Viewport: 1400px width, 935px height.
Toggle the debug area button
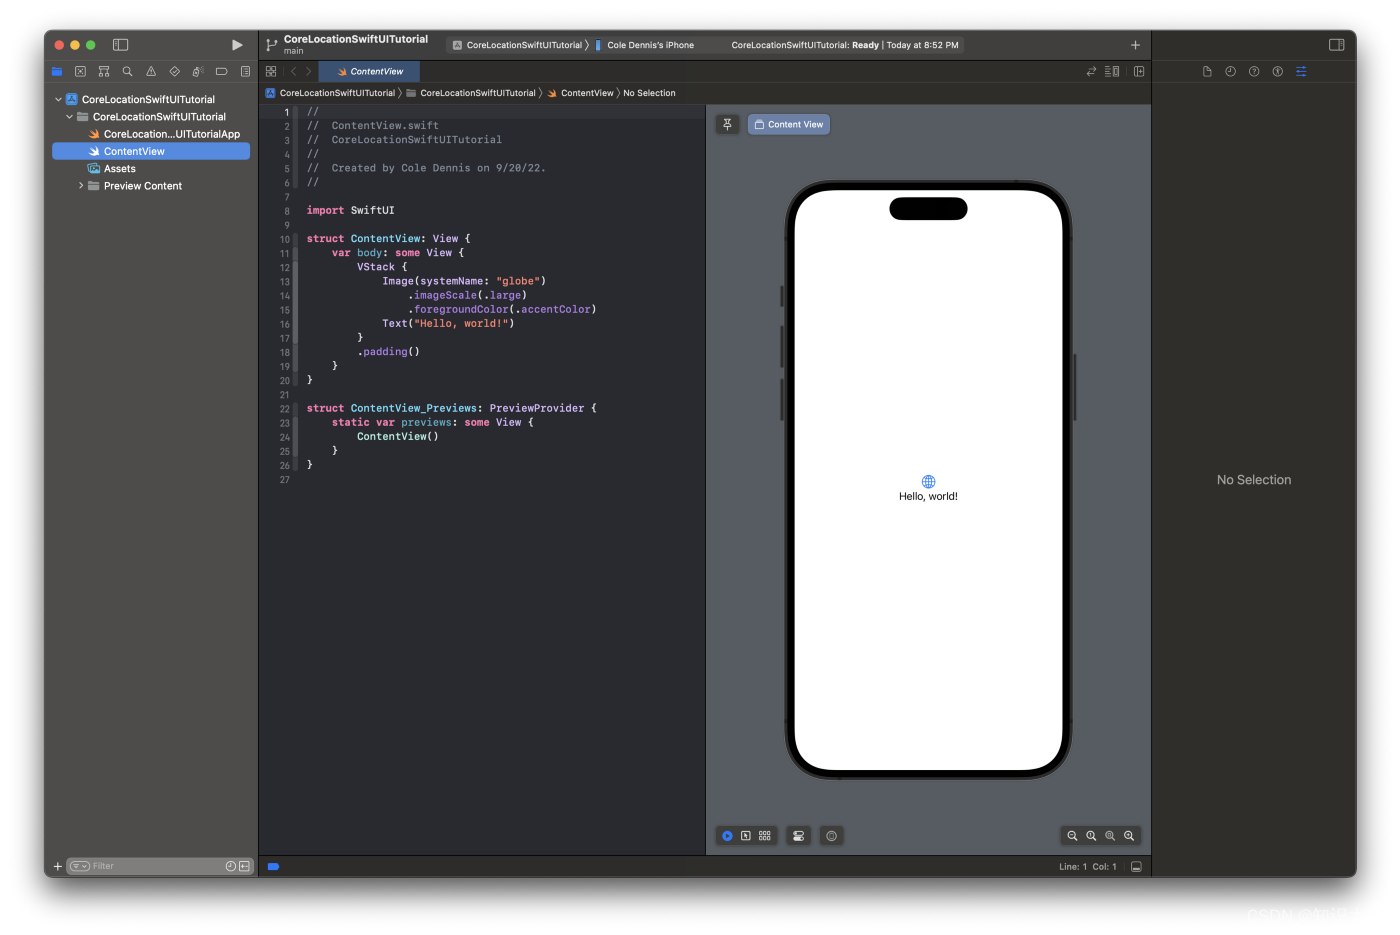tap(1136, 866)
